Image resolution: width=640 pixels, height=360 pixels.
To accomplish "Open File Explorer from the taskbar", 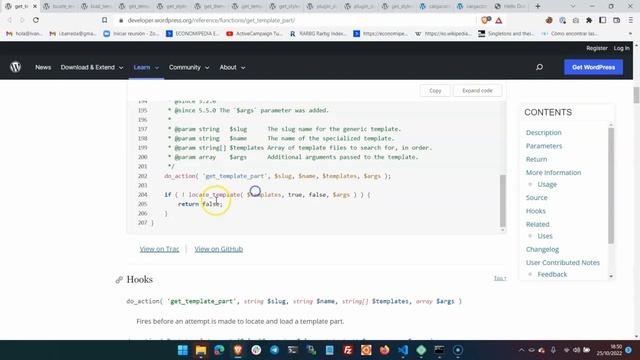I will (201, 350).
